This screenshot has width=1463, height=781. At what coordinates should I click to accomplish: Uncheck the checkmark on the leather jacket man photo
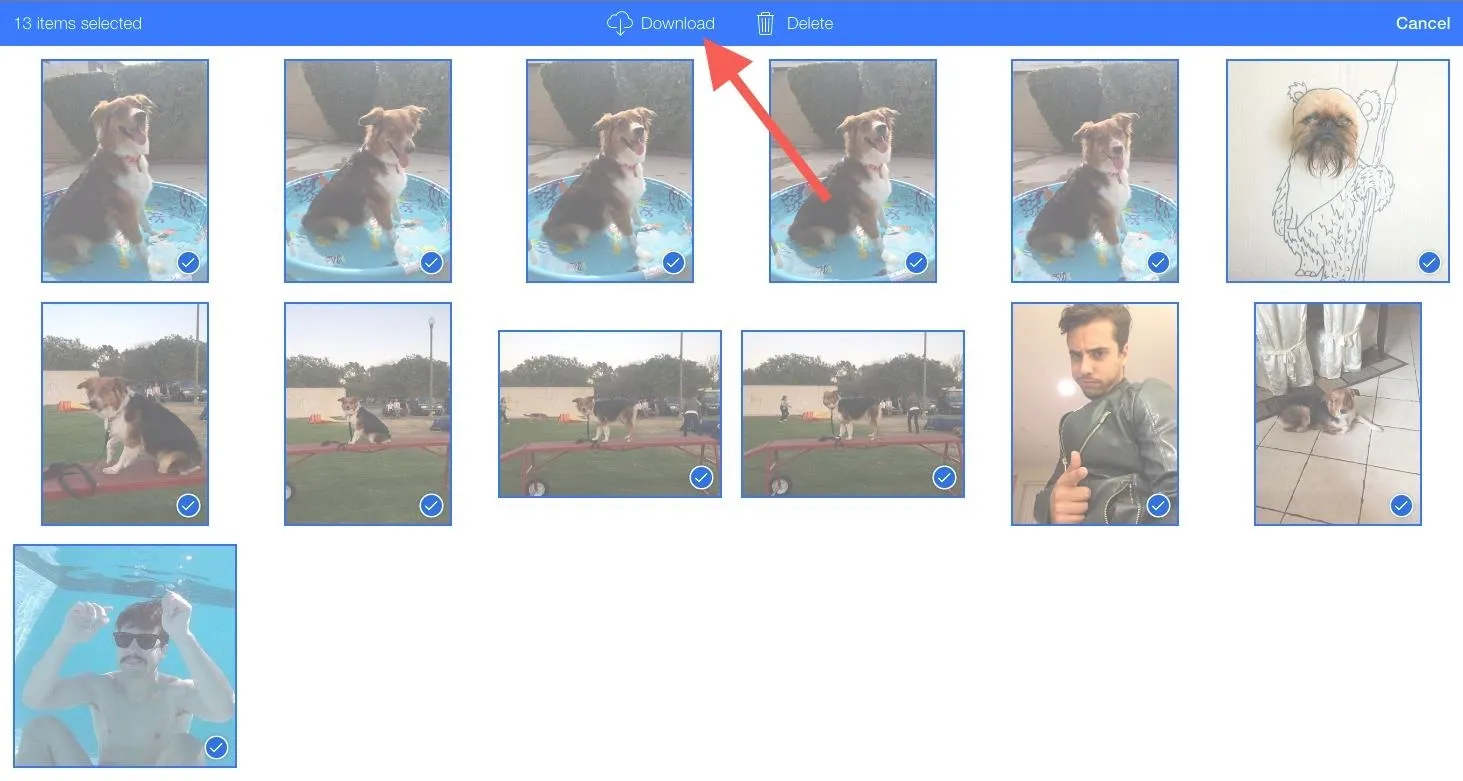[1158, 505]
